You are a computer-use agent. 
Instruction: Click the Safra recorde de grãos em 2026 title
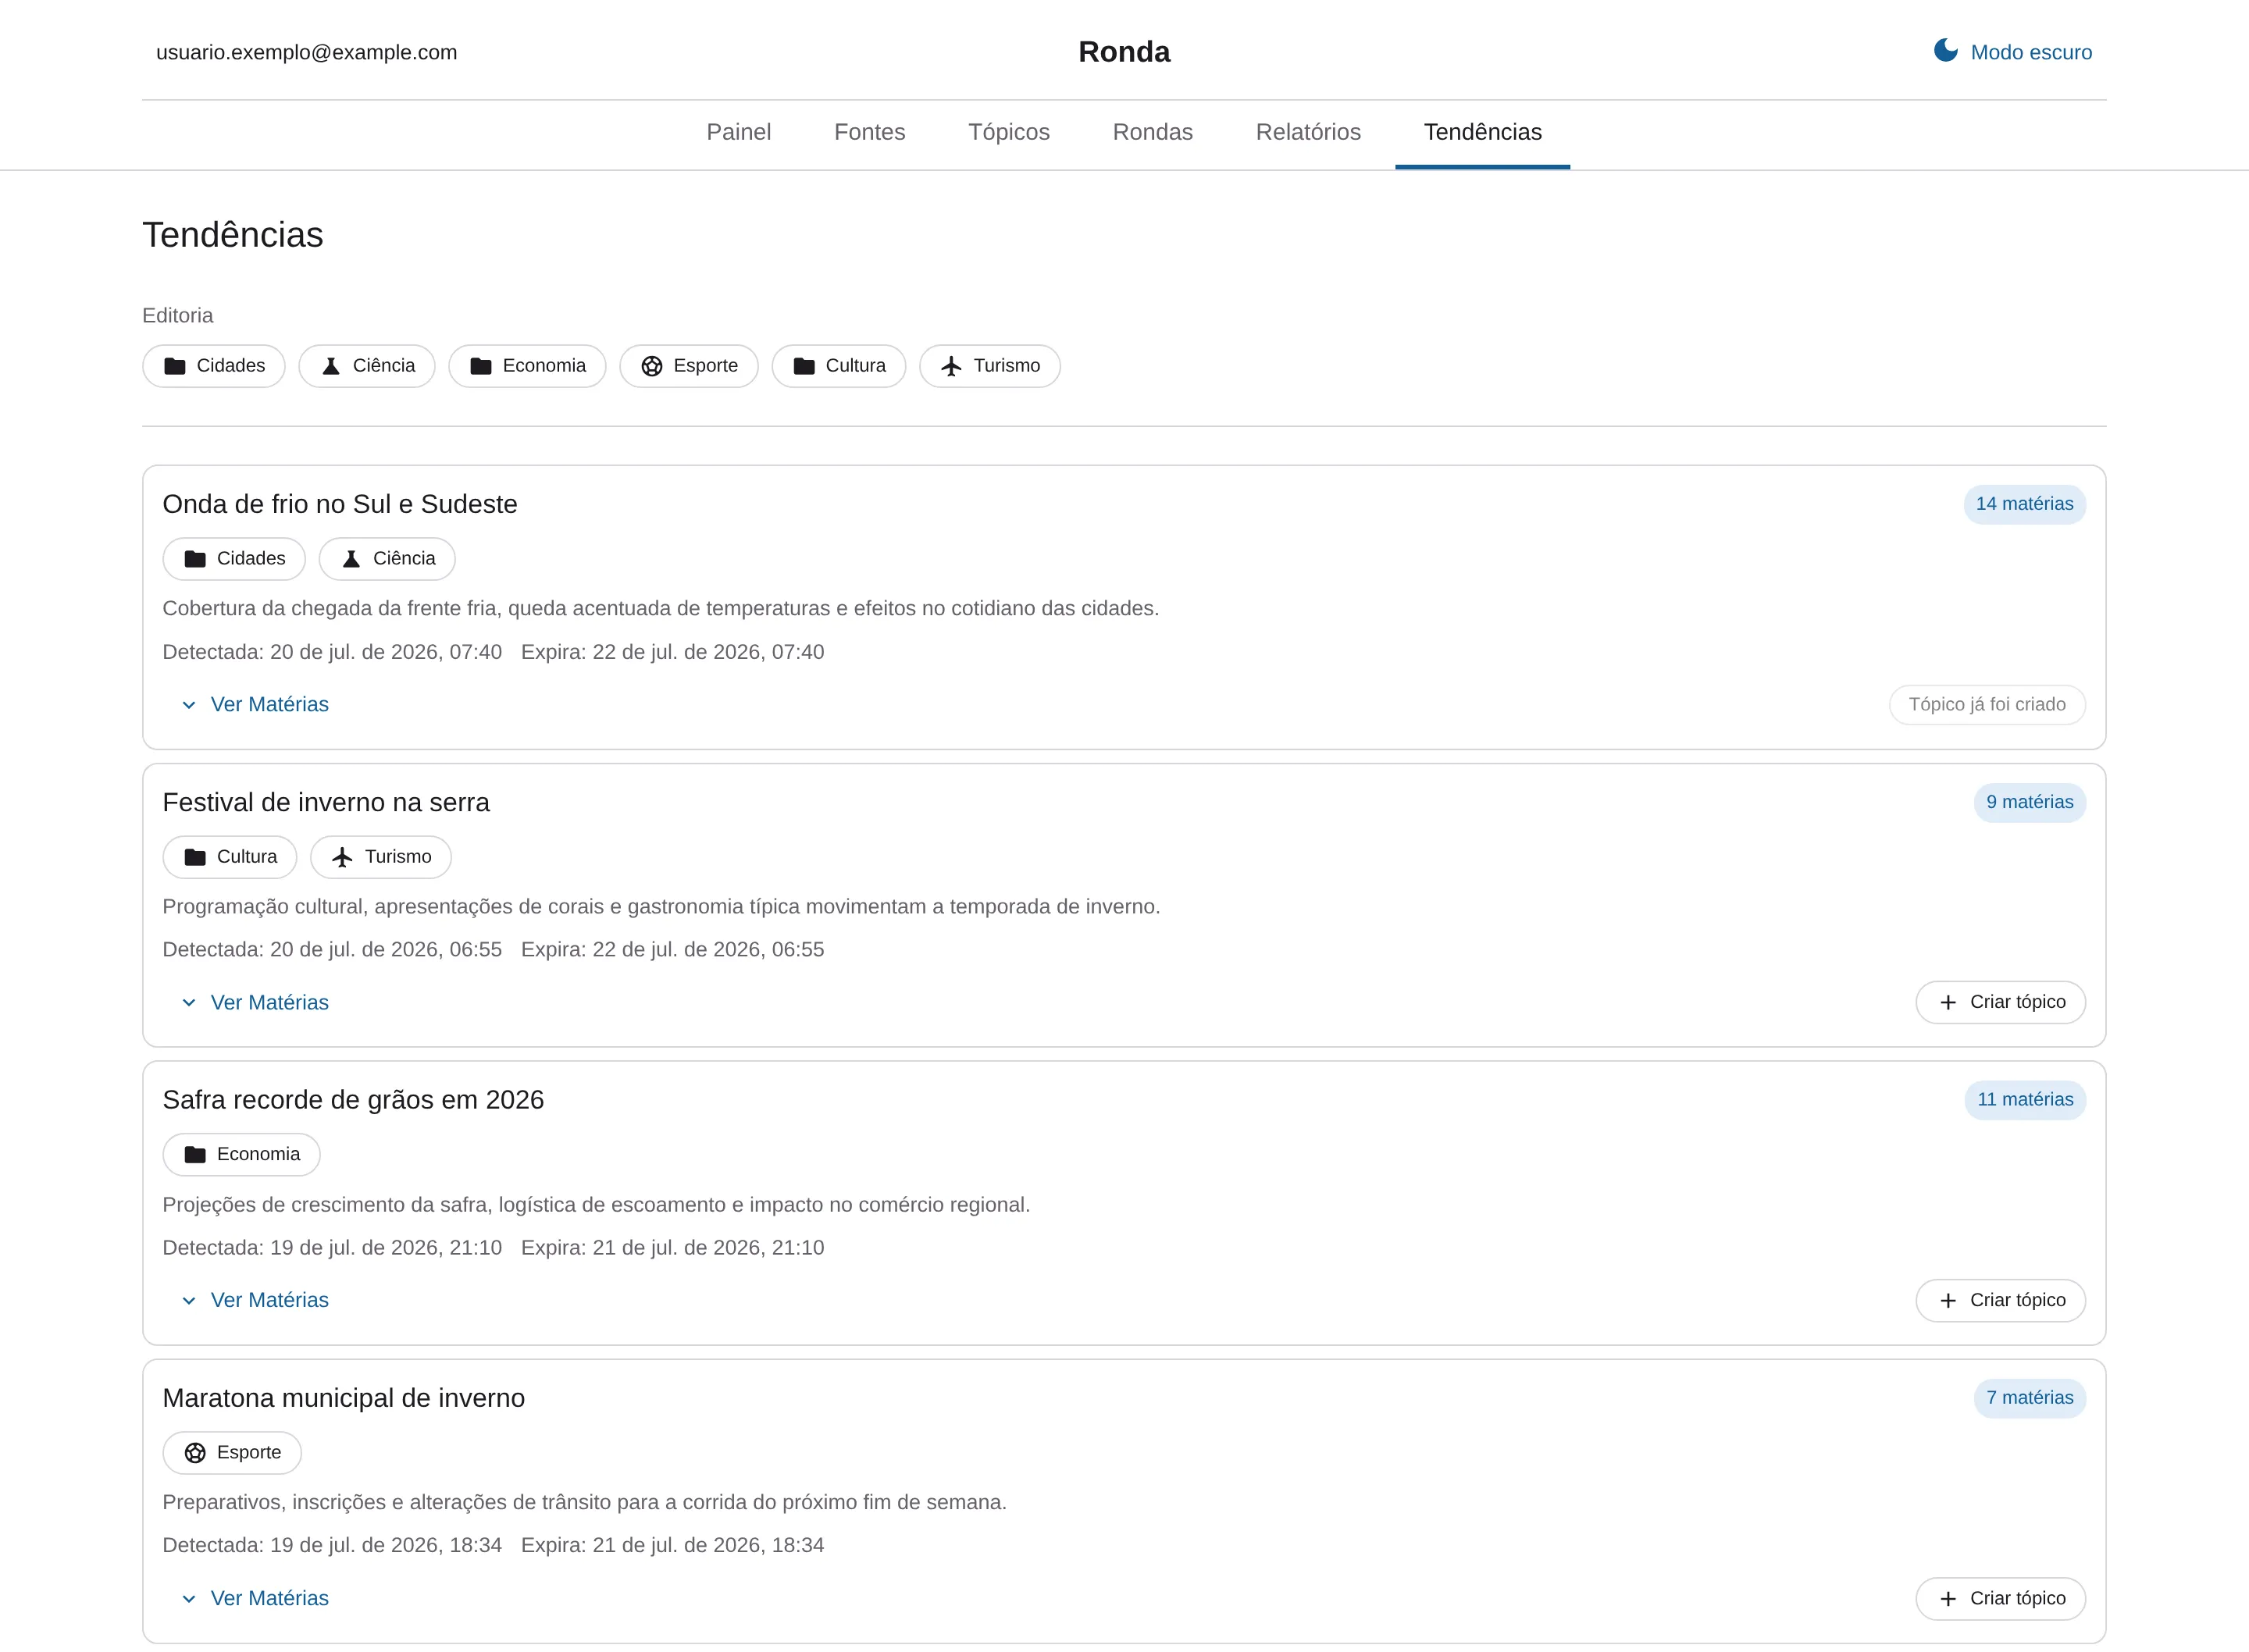(353, 1100)
